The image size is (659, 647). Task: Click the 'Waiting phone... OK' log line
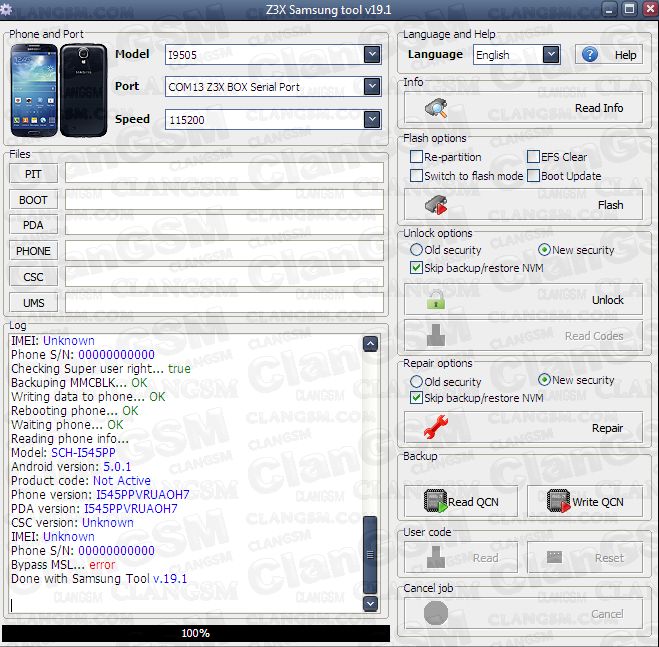[67, 425]
